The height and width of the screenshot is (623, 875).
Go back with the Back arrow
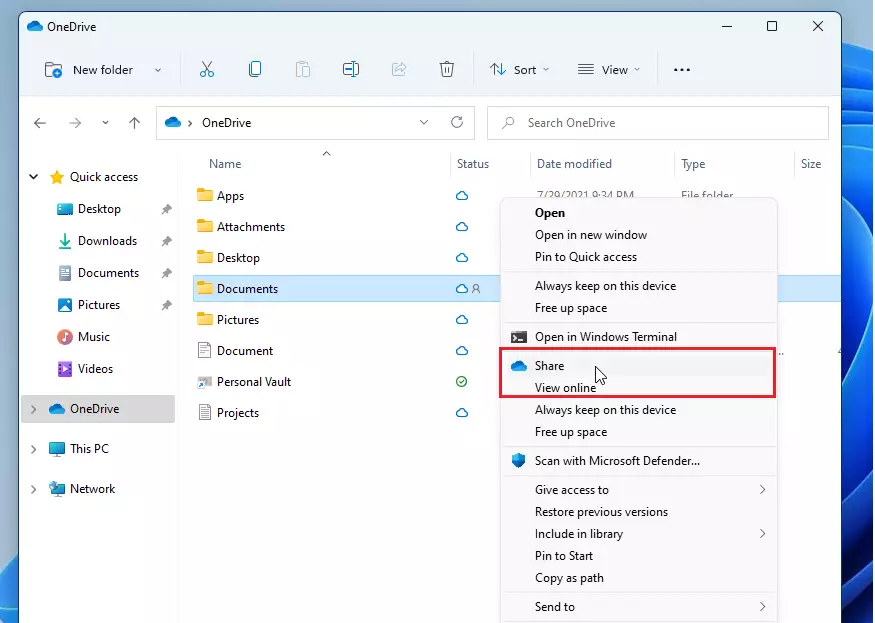[40, 123]
